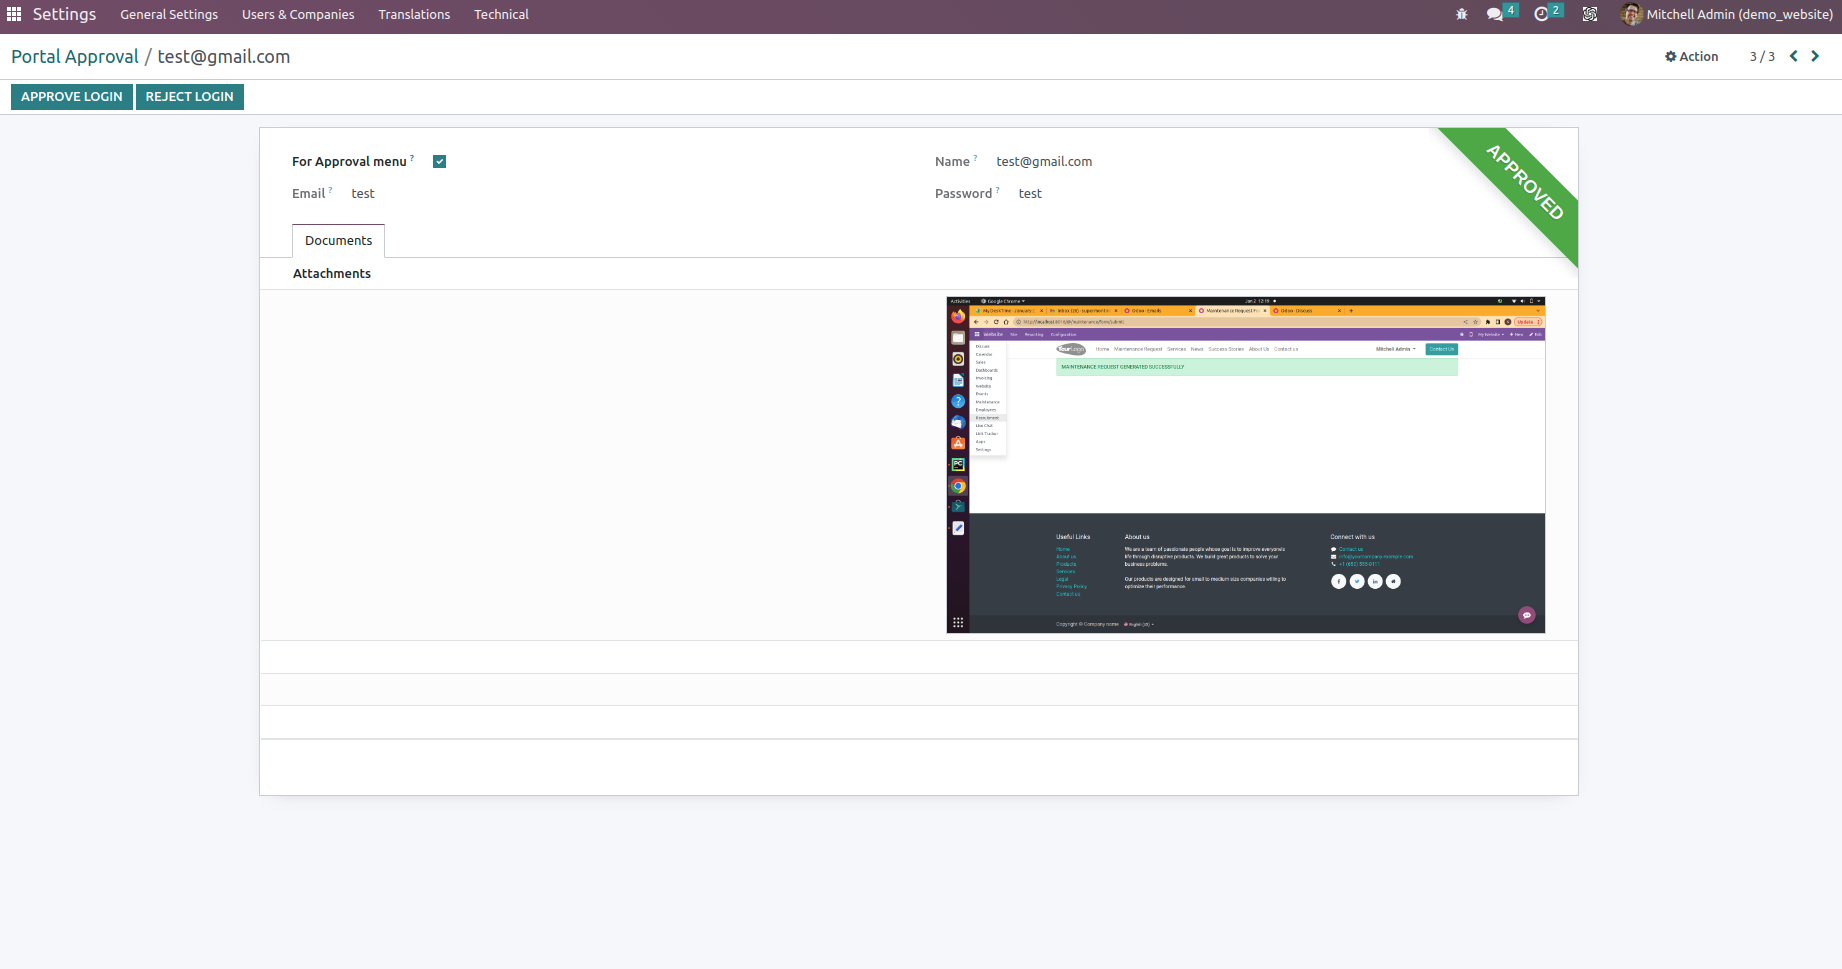Click test@gmail.com breadcrumb title
Screen dimensions: 1842x969
pos(224,57)
